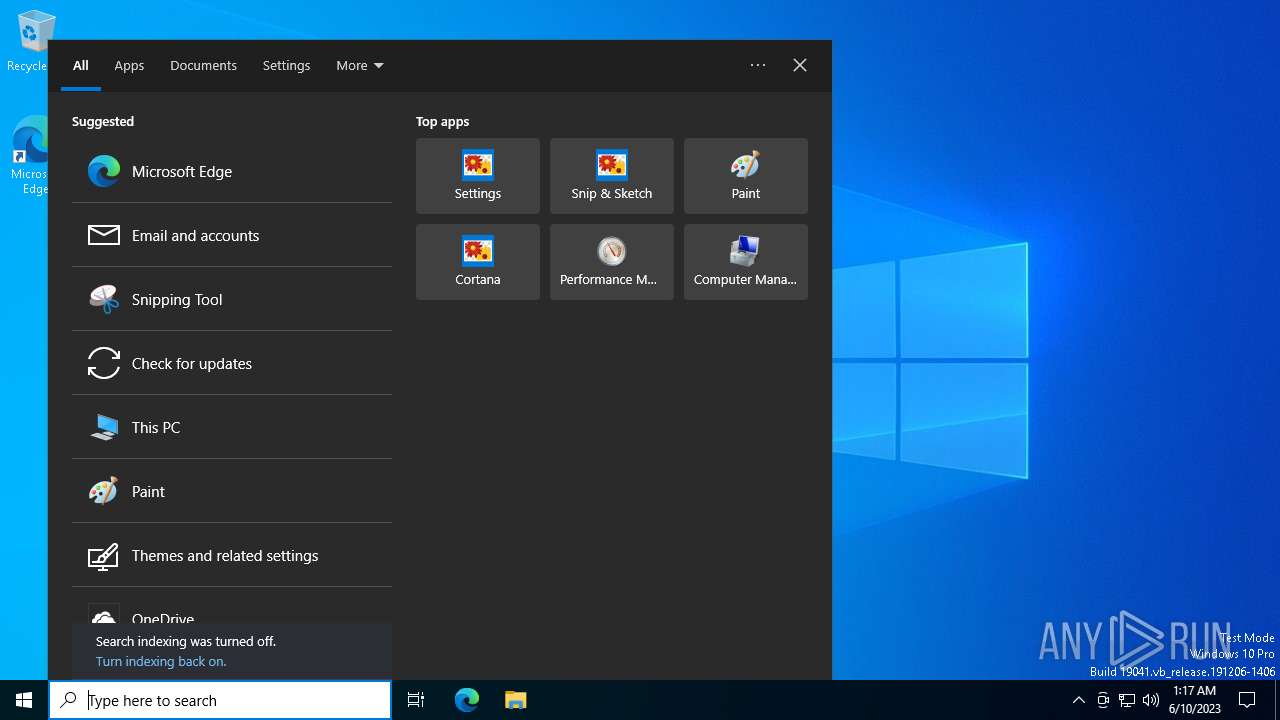Open the taskbar clock and date
The width and height of the screenshot is (1280, 720).
click(x=1195, y=700)
